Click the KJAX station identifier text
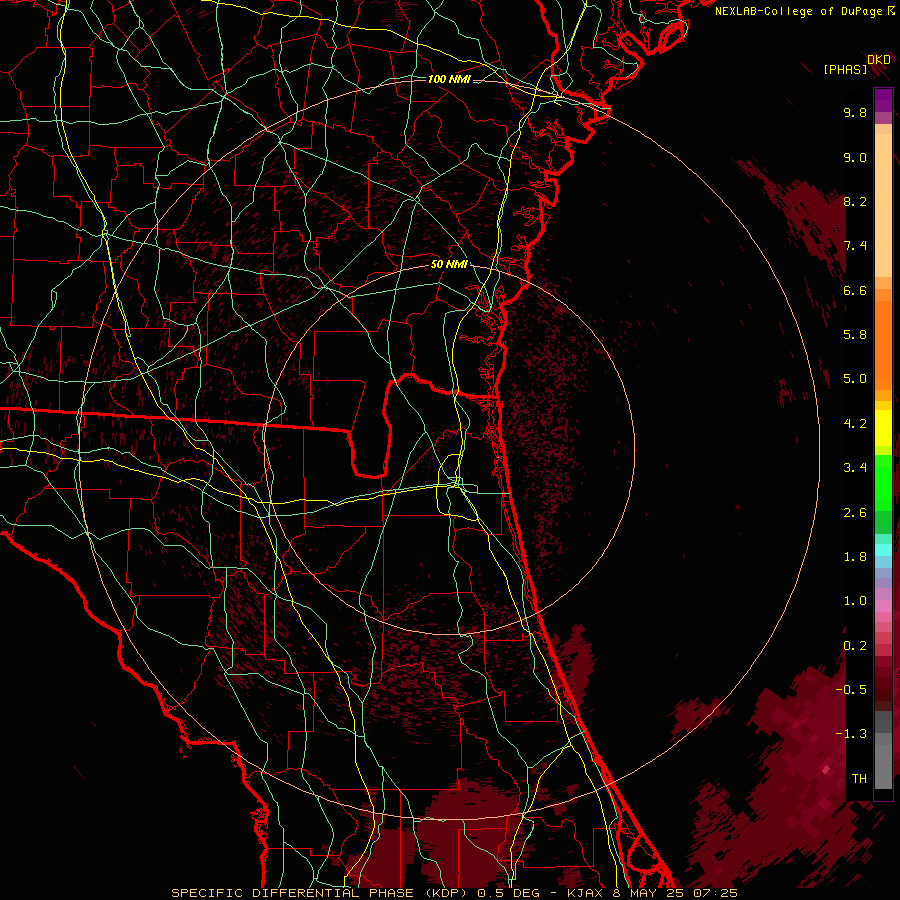900x900 pixels. click(585, 893)
